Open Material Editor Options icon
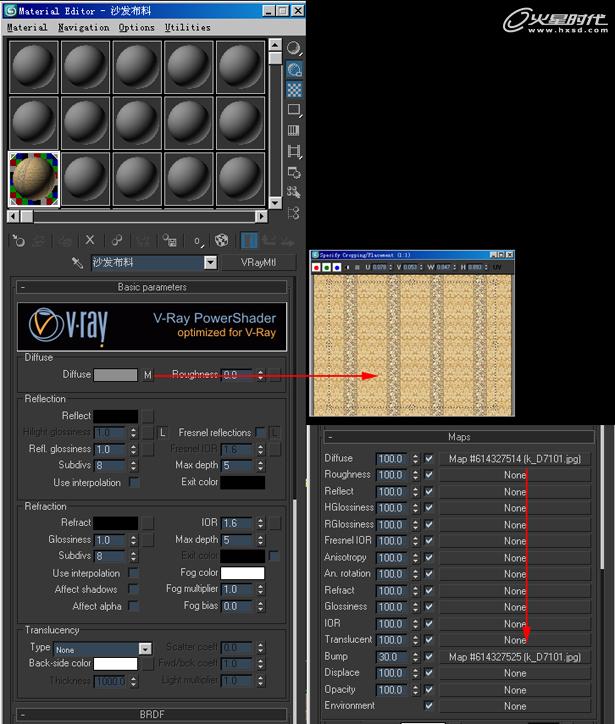The width and height of the screenshot is (615, 724). (x=294, y=172)
